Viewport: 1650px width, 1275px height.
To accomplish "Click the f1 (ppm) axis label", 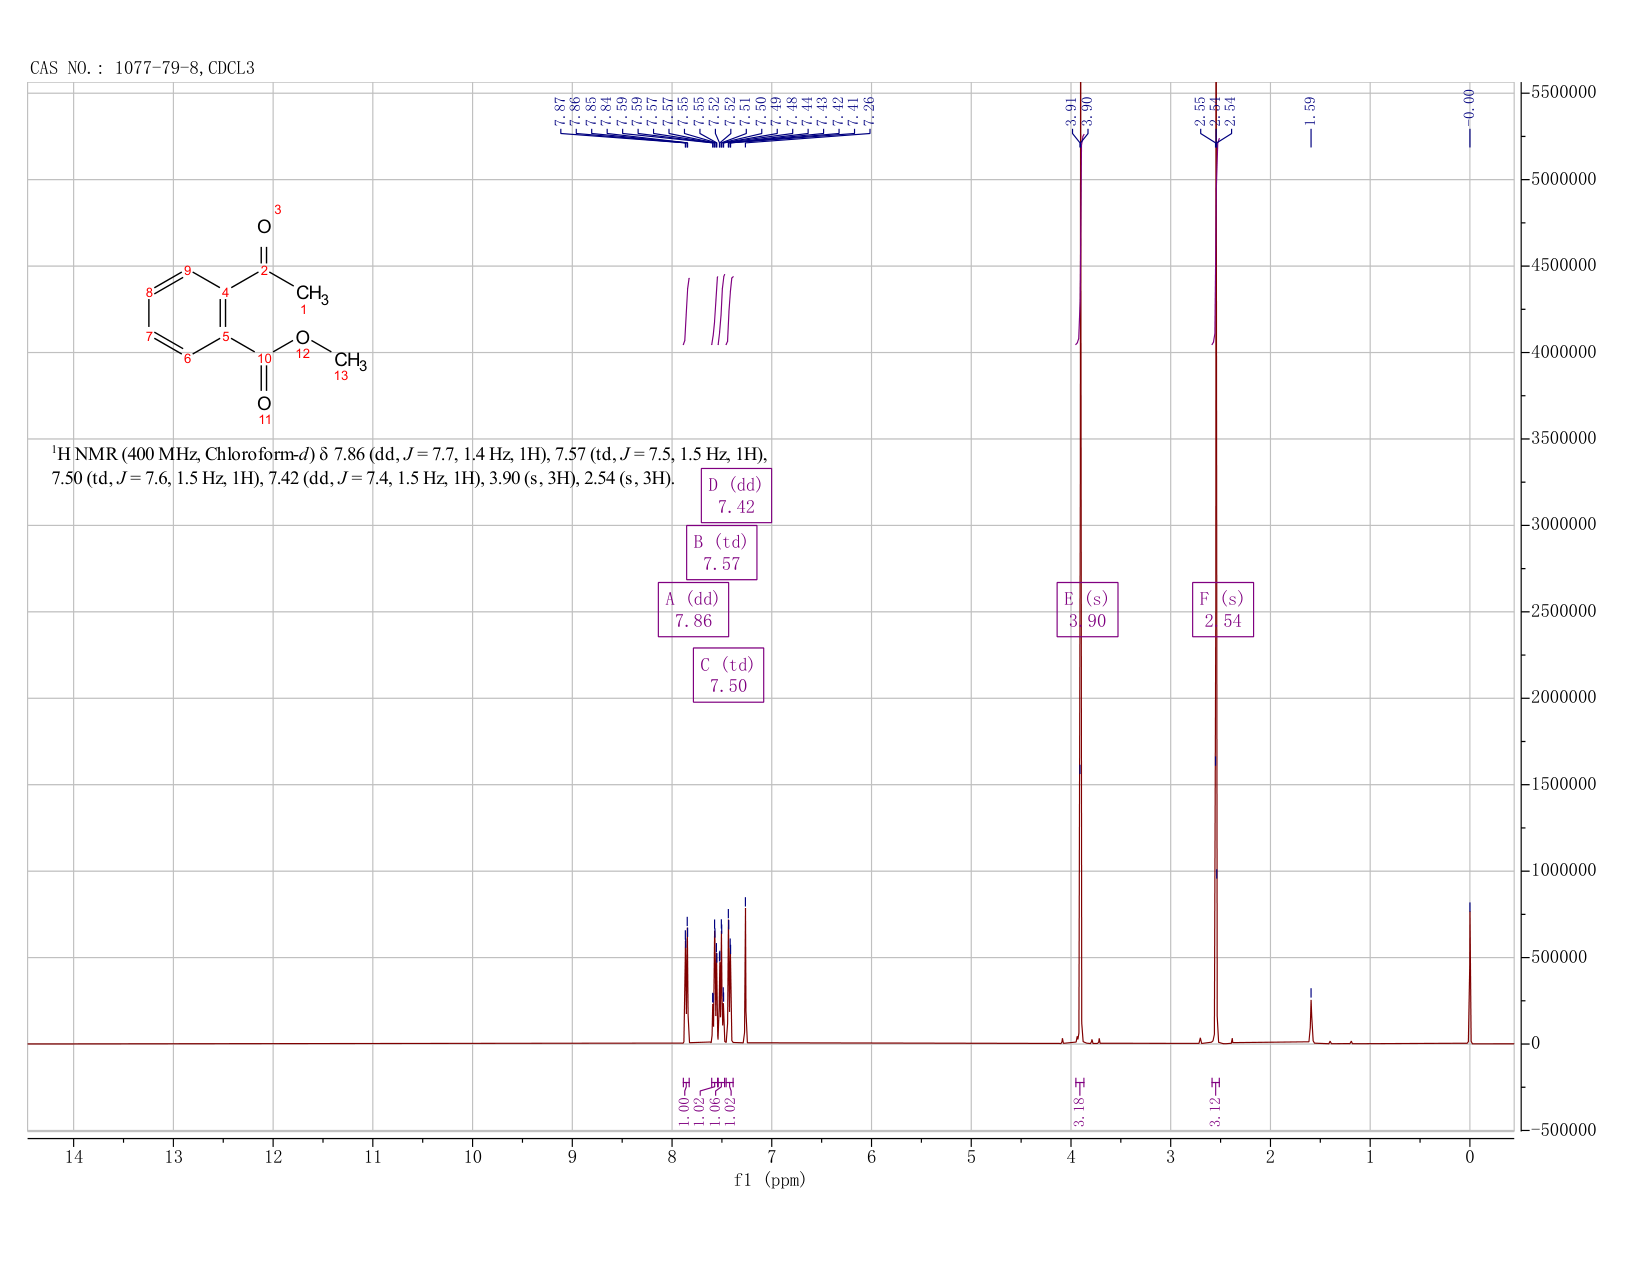I will 770,1180.
